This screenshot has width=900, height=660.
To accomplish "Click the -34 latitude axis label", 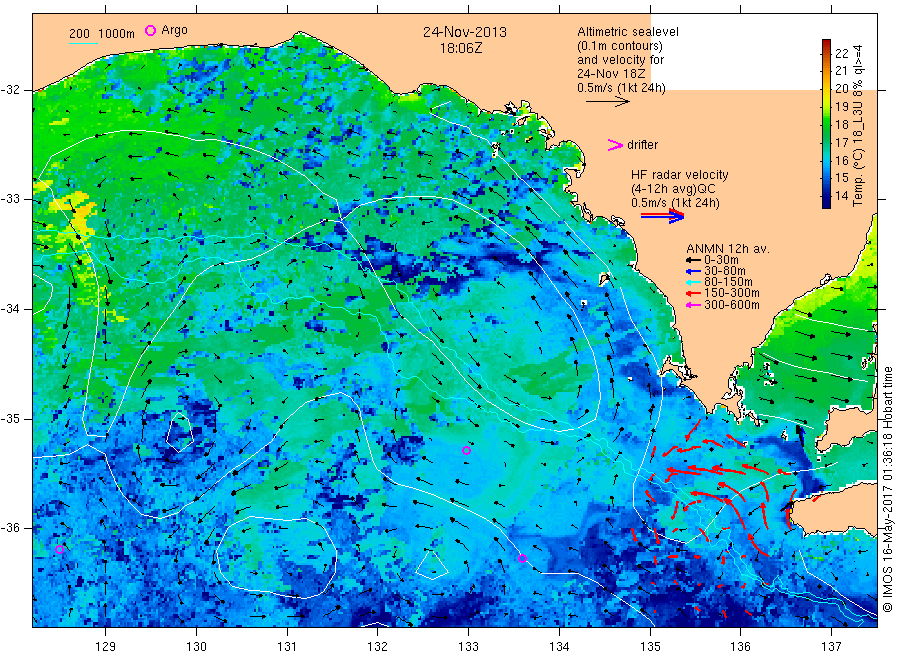I will tap(11, 309).
